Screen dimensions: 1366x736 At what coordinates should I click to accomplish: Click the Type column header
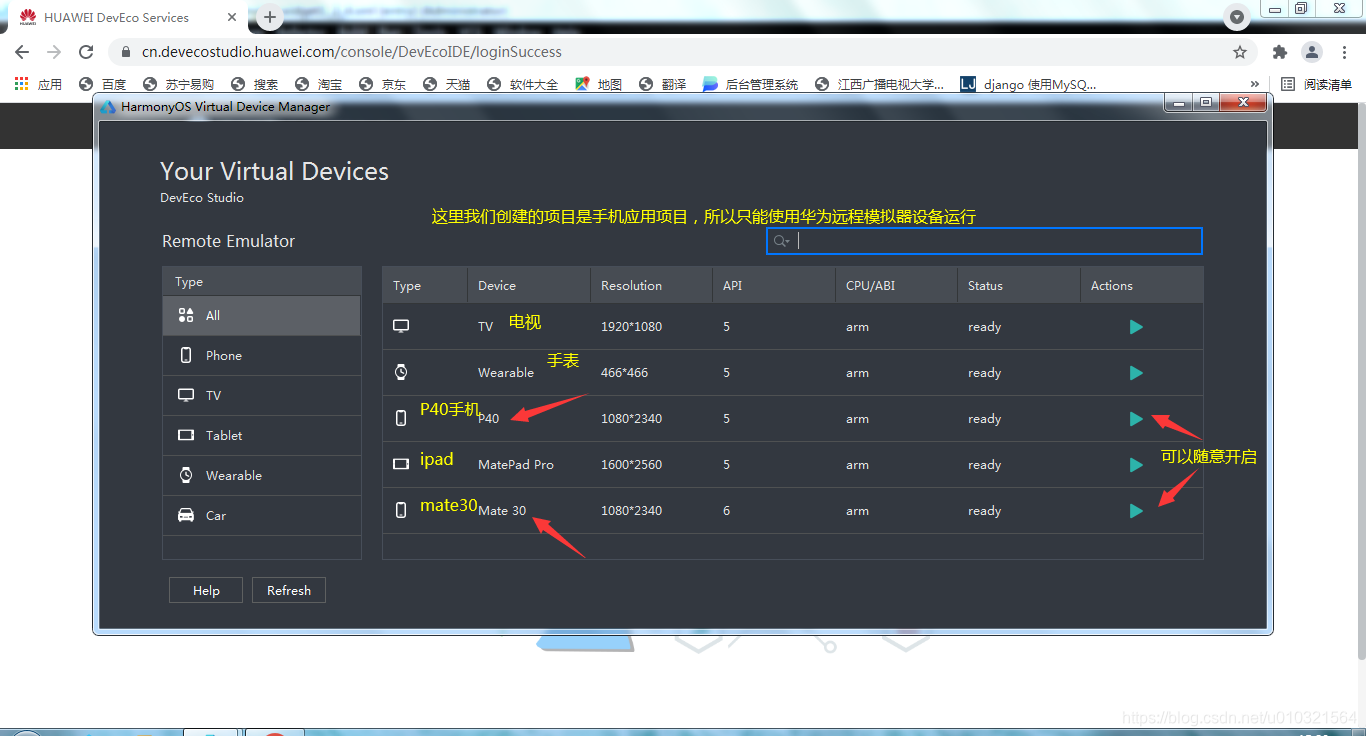tap(425, 285)
